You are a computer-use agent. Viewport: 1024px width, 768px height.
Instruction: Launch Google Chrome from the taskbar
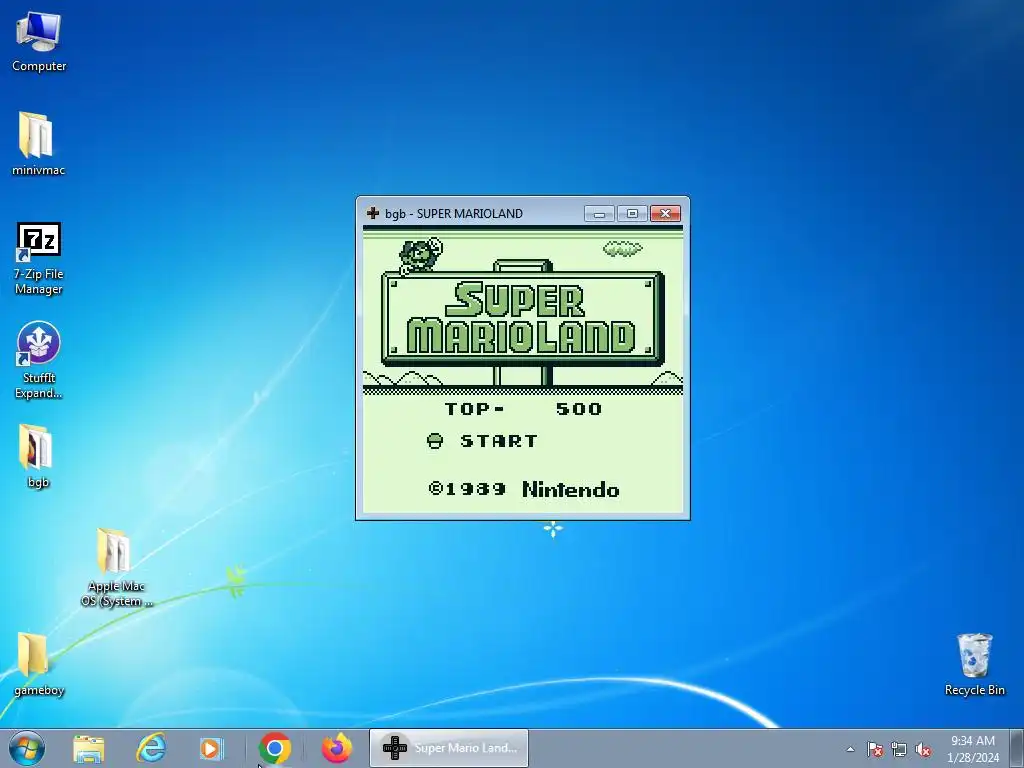click(275, 748)
